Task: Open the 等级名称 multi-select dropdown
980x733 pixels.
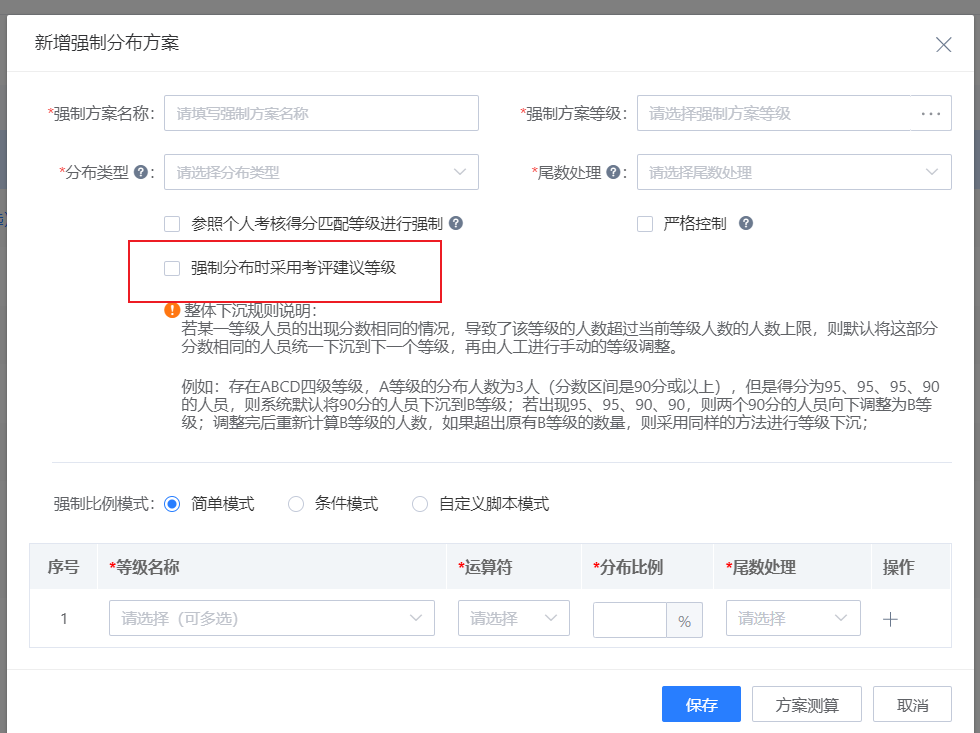Action: 272,618
